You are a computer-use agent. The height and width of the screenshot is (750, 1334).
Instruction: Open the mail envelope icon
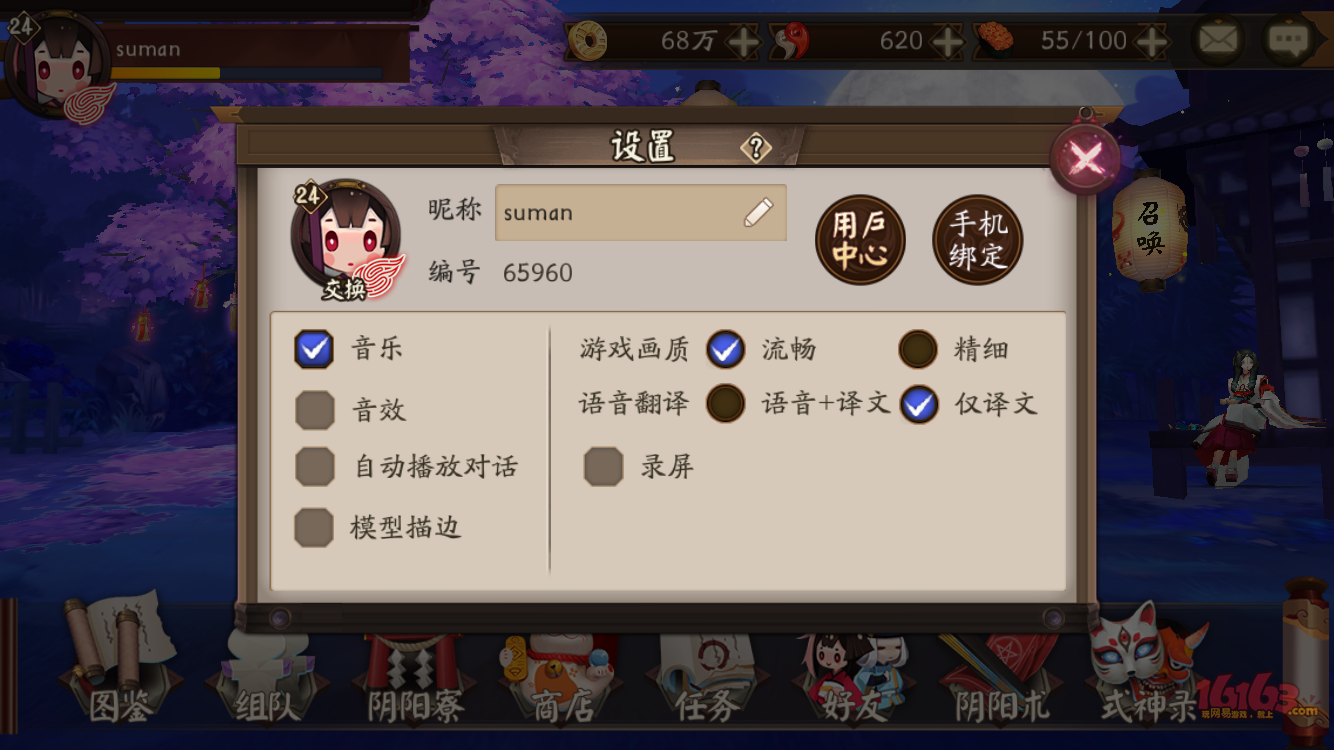coord(1218,41)
